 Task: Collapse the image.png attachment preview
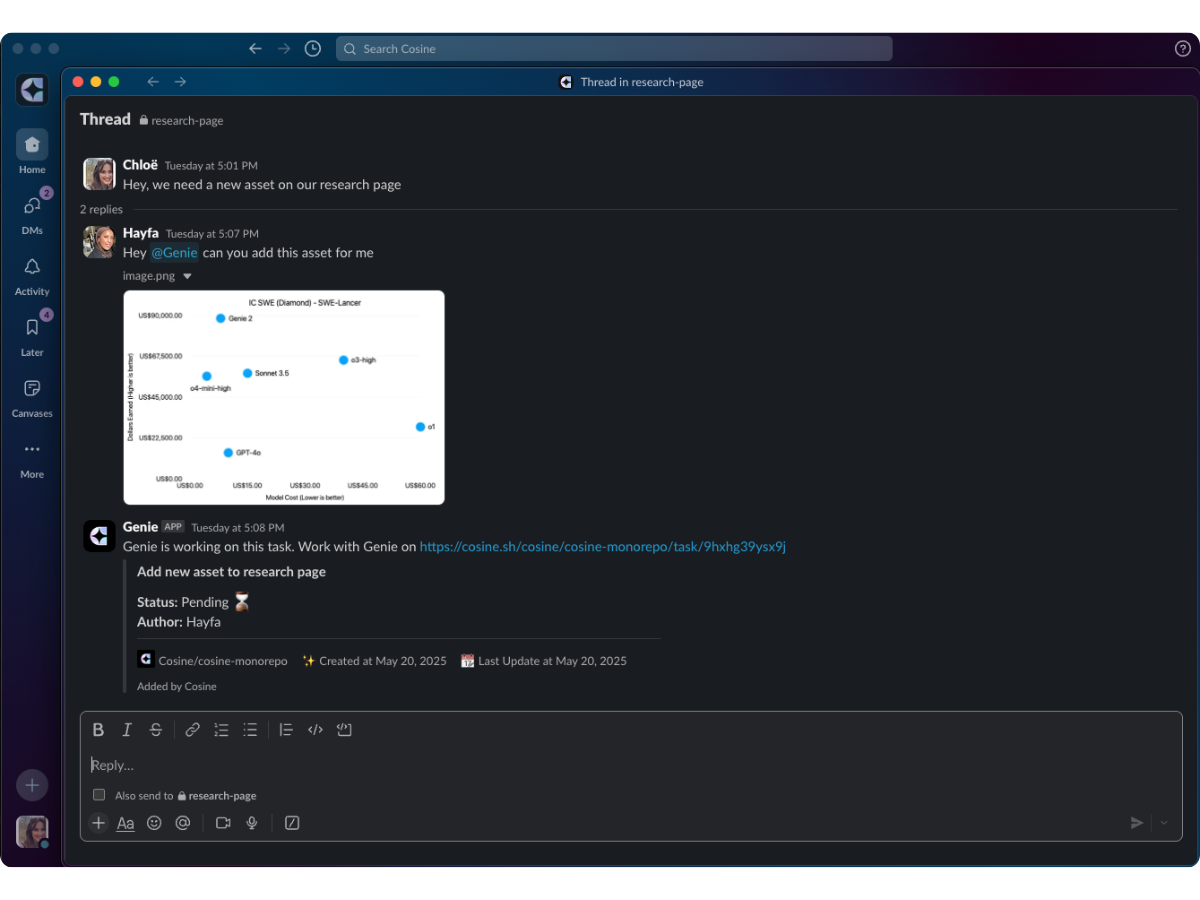[186, 276]
